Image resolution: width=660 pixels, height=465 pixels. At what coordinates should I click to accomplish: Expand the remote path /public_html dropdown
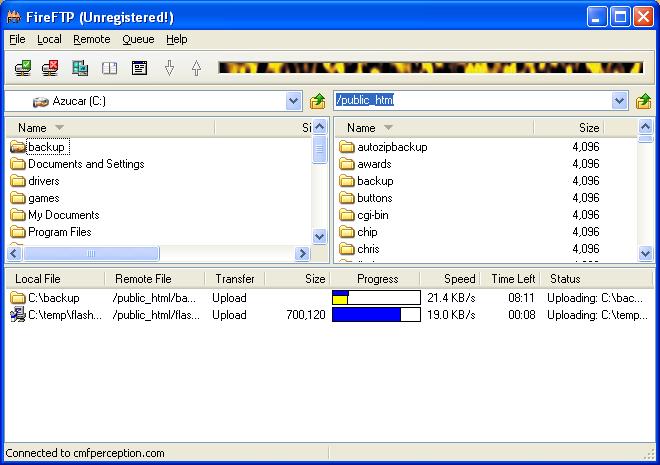(620, 101)
